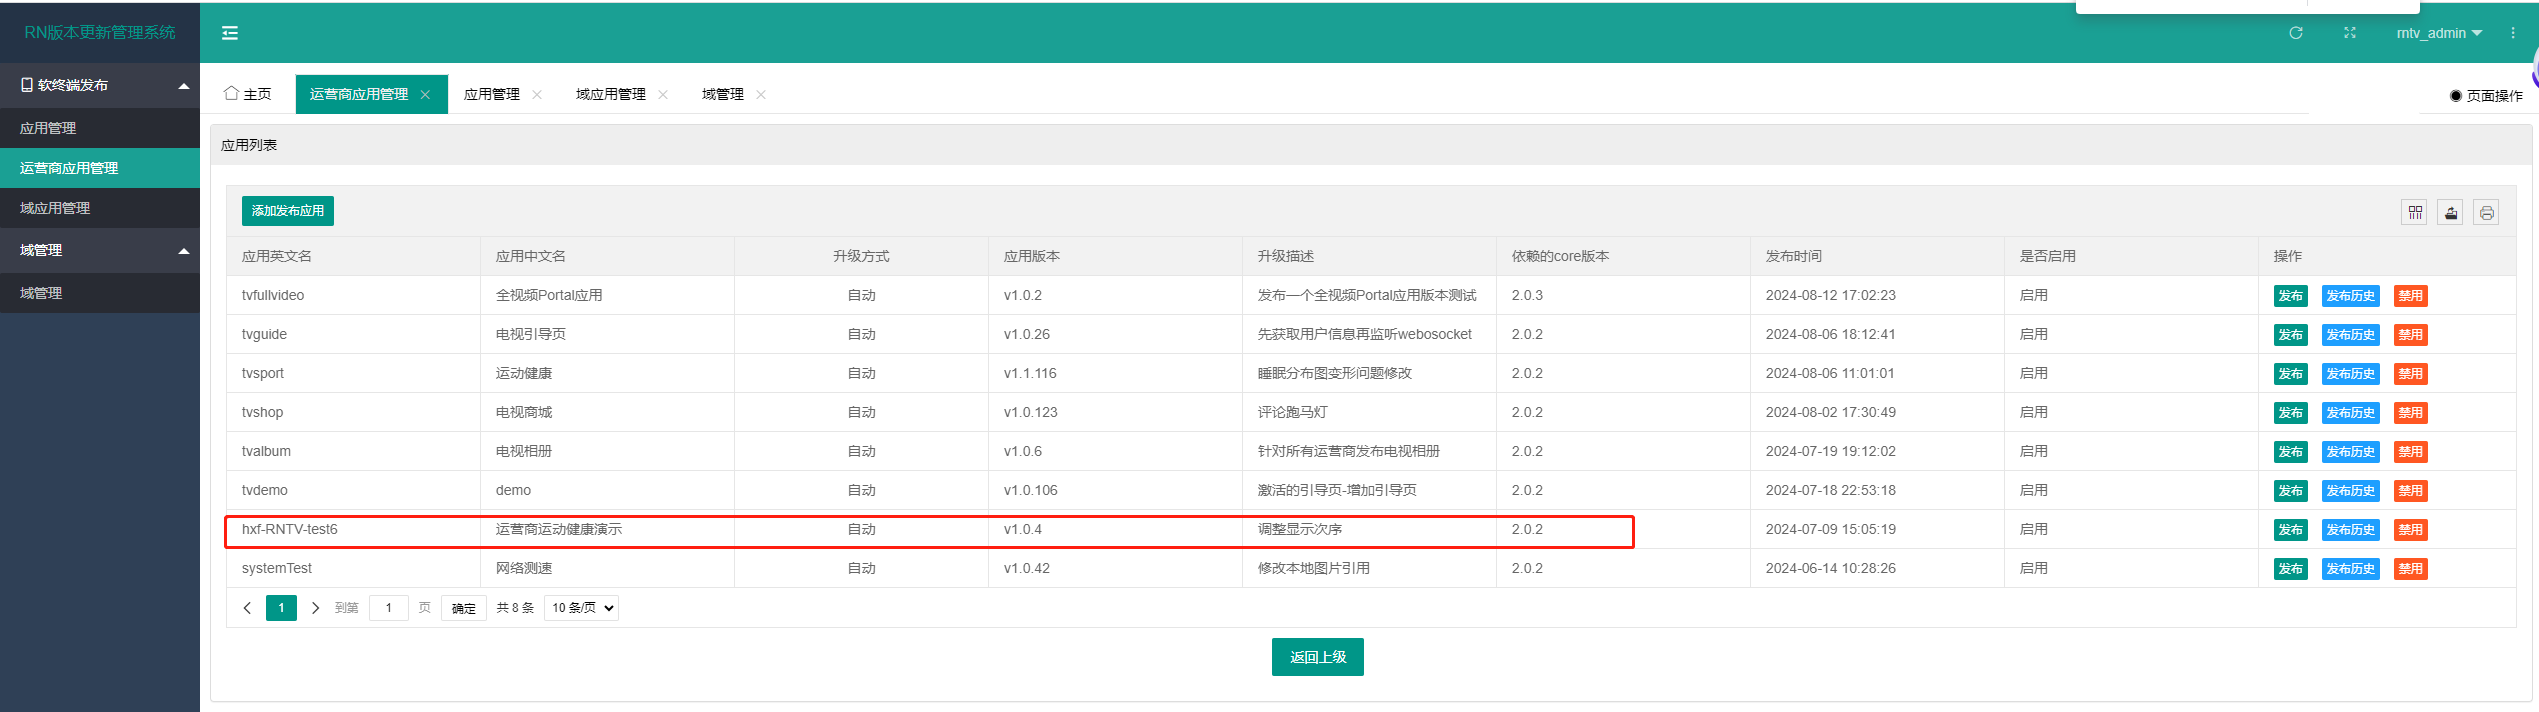The width and height of the screenshot is (2539, 712).
Task: Switch to the 域应用管理 tab
Action: click(x=610, y=94)
